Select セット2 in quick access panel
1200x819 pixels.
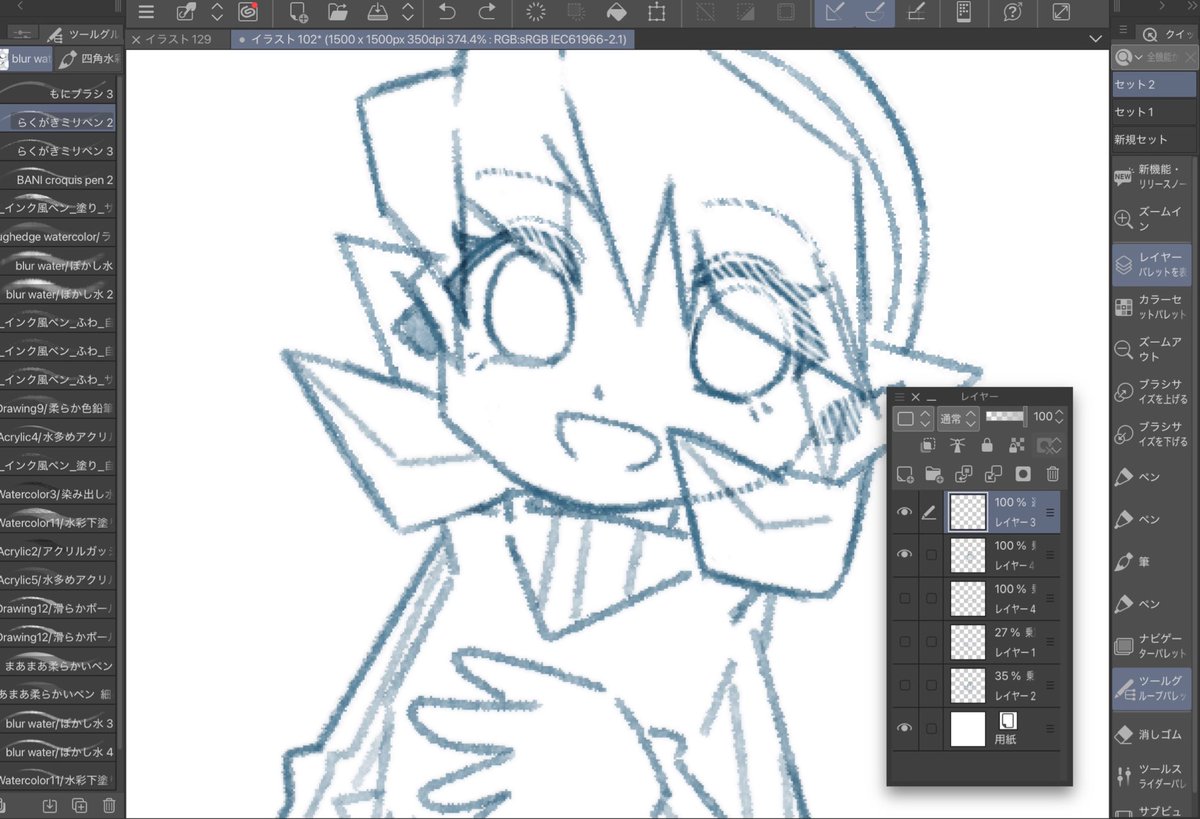click(1155, 84)
